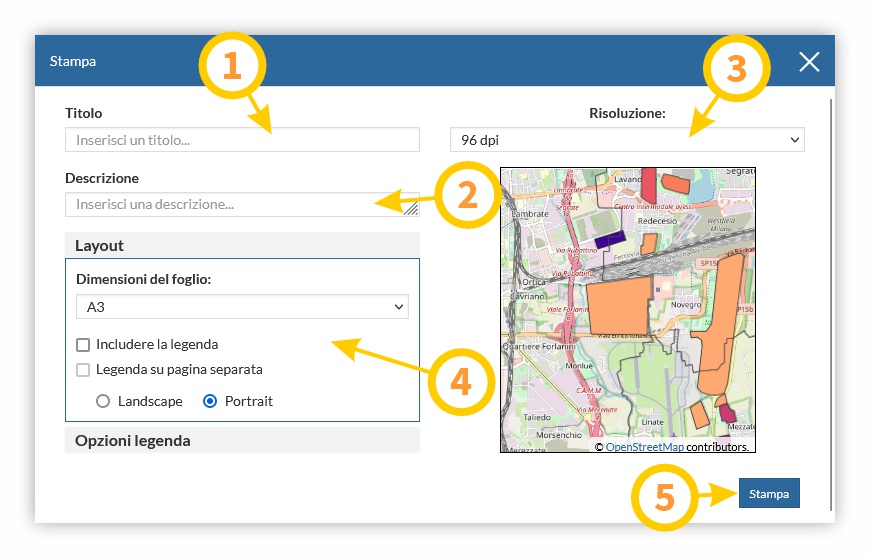This screenshot has width=870, height=558.
Task: Close the Stampa dialog with the X
Action: pyautogui.click(x=809, y=62)
